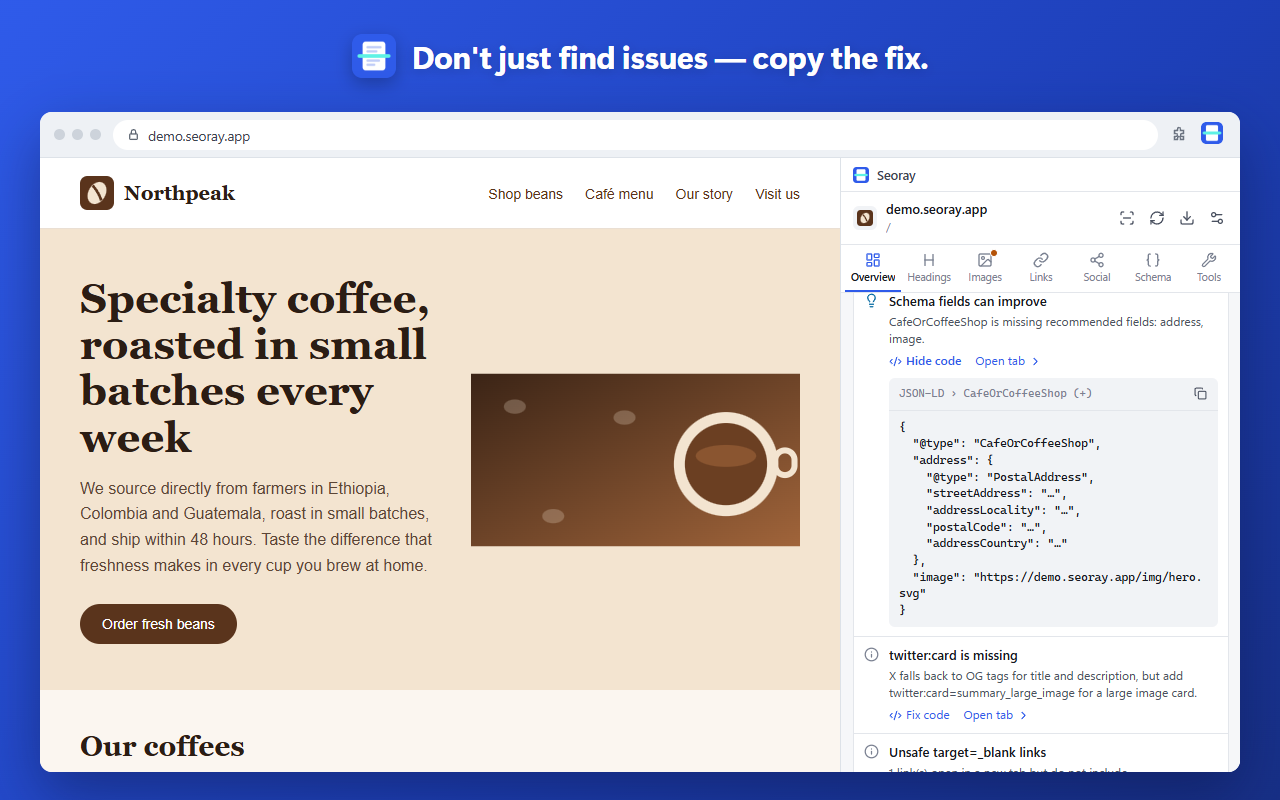Switch to the Links tab
Screen dimensions: 1280x800
[1041, 268]
